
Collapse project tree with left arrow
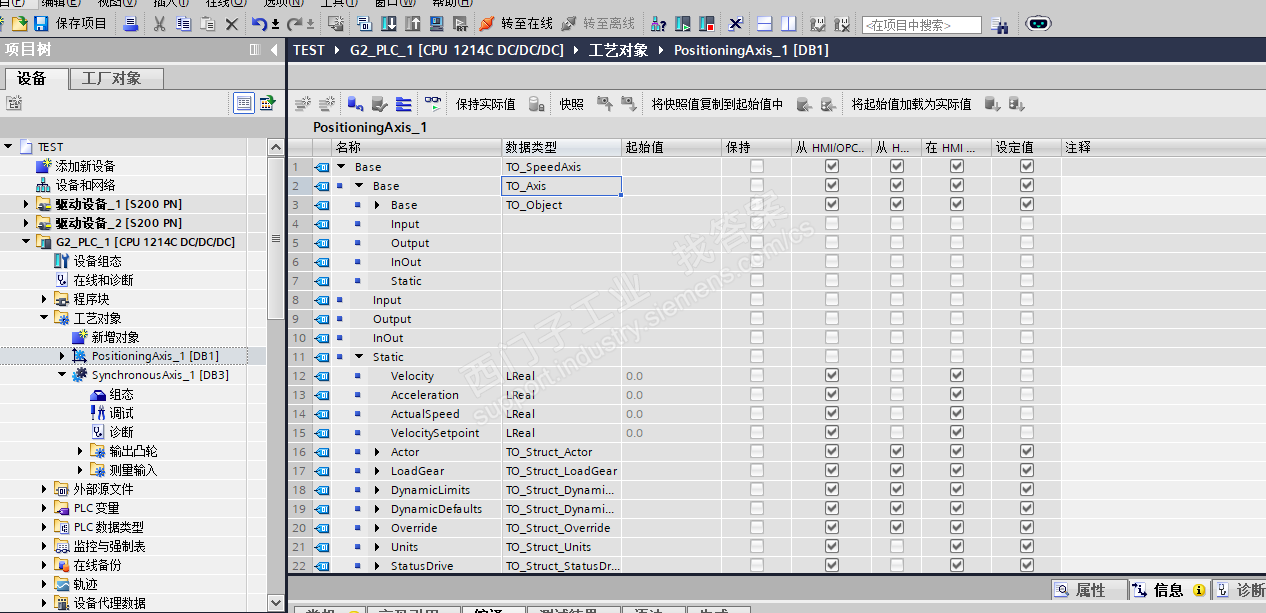pyautogui.click(x=275, y=50)
